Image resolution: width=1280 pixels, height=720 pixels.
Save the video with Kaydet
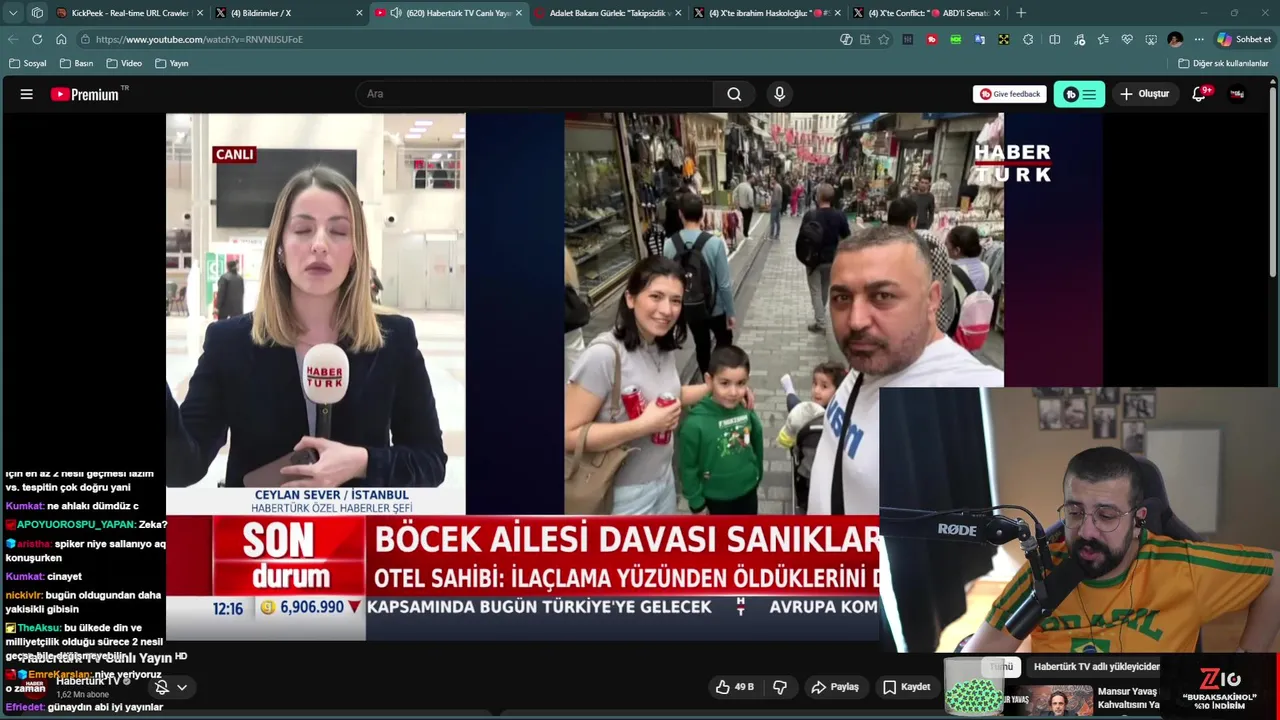(x=907, y=687)
